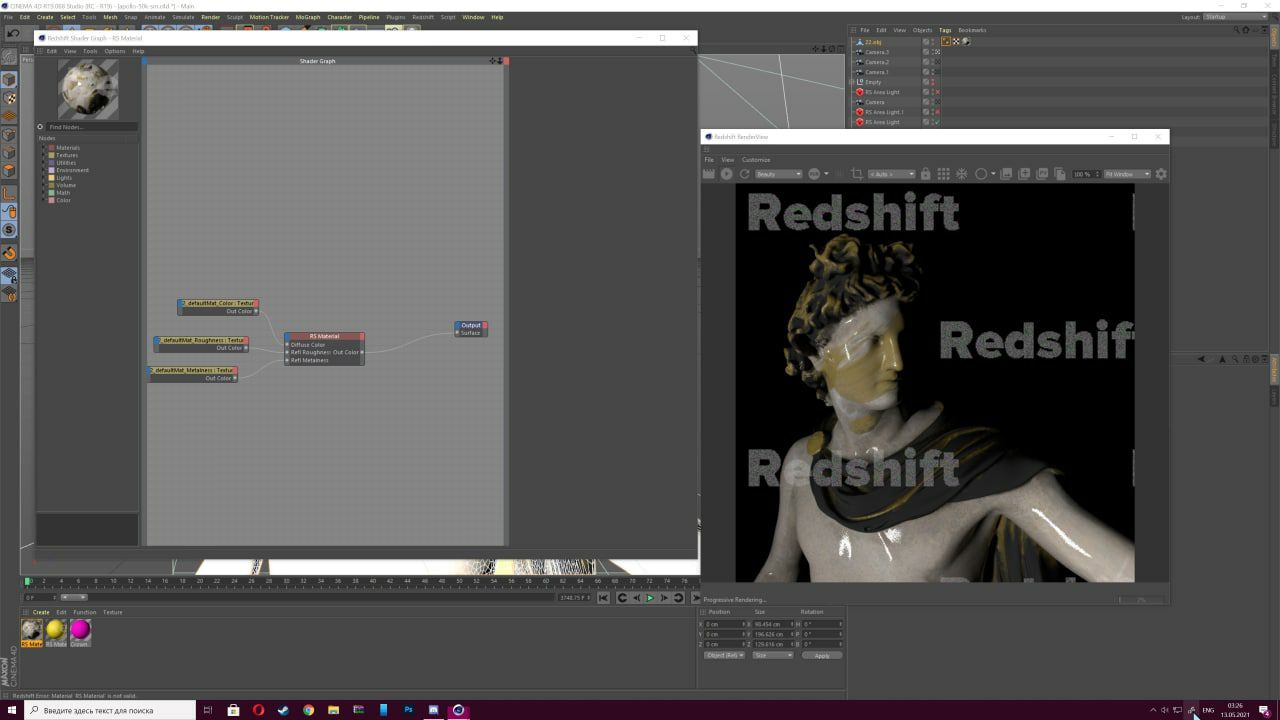Start IPR render in Redshift RenderView
Image resolution: width=1280 pixels, height=720 pixels.
727,174
